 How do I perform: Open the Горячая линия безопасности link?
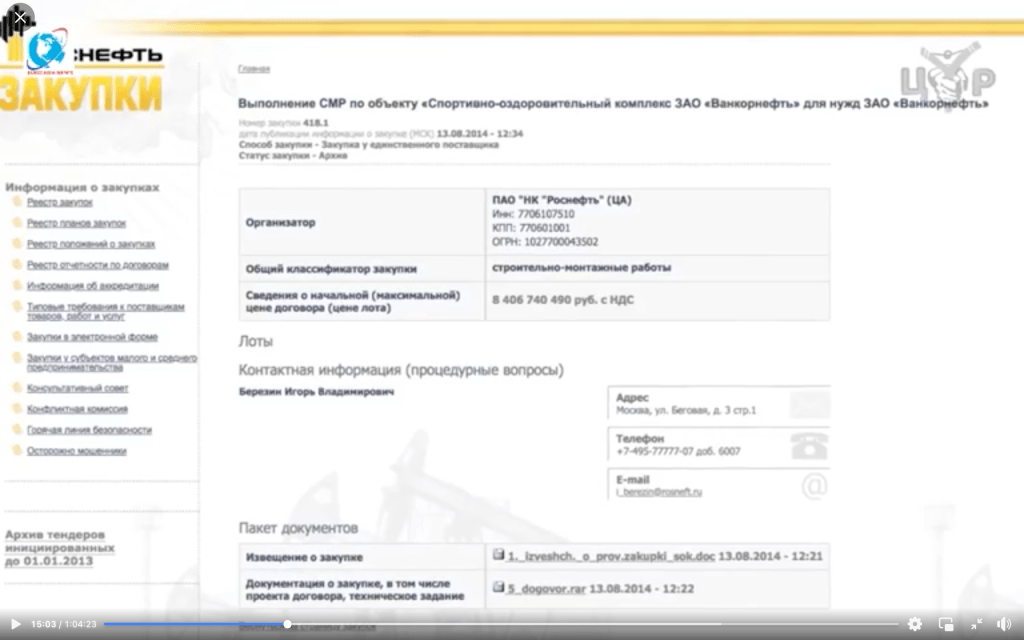(89, 430)
